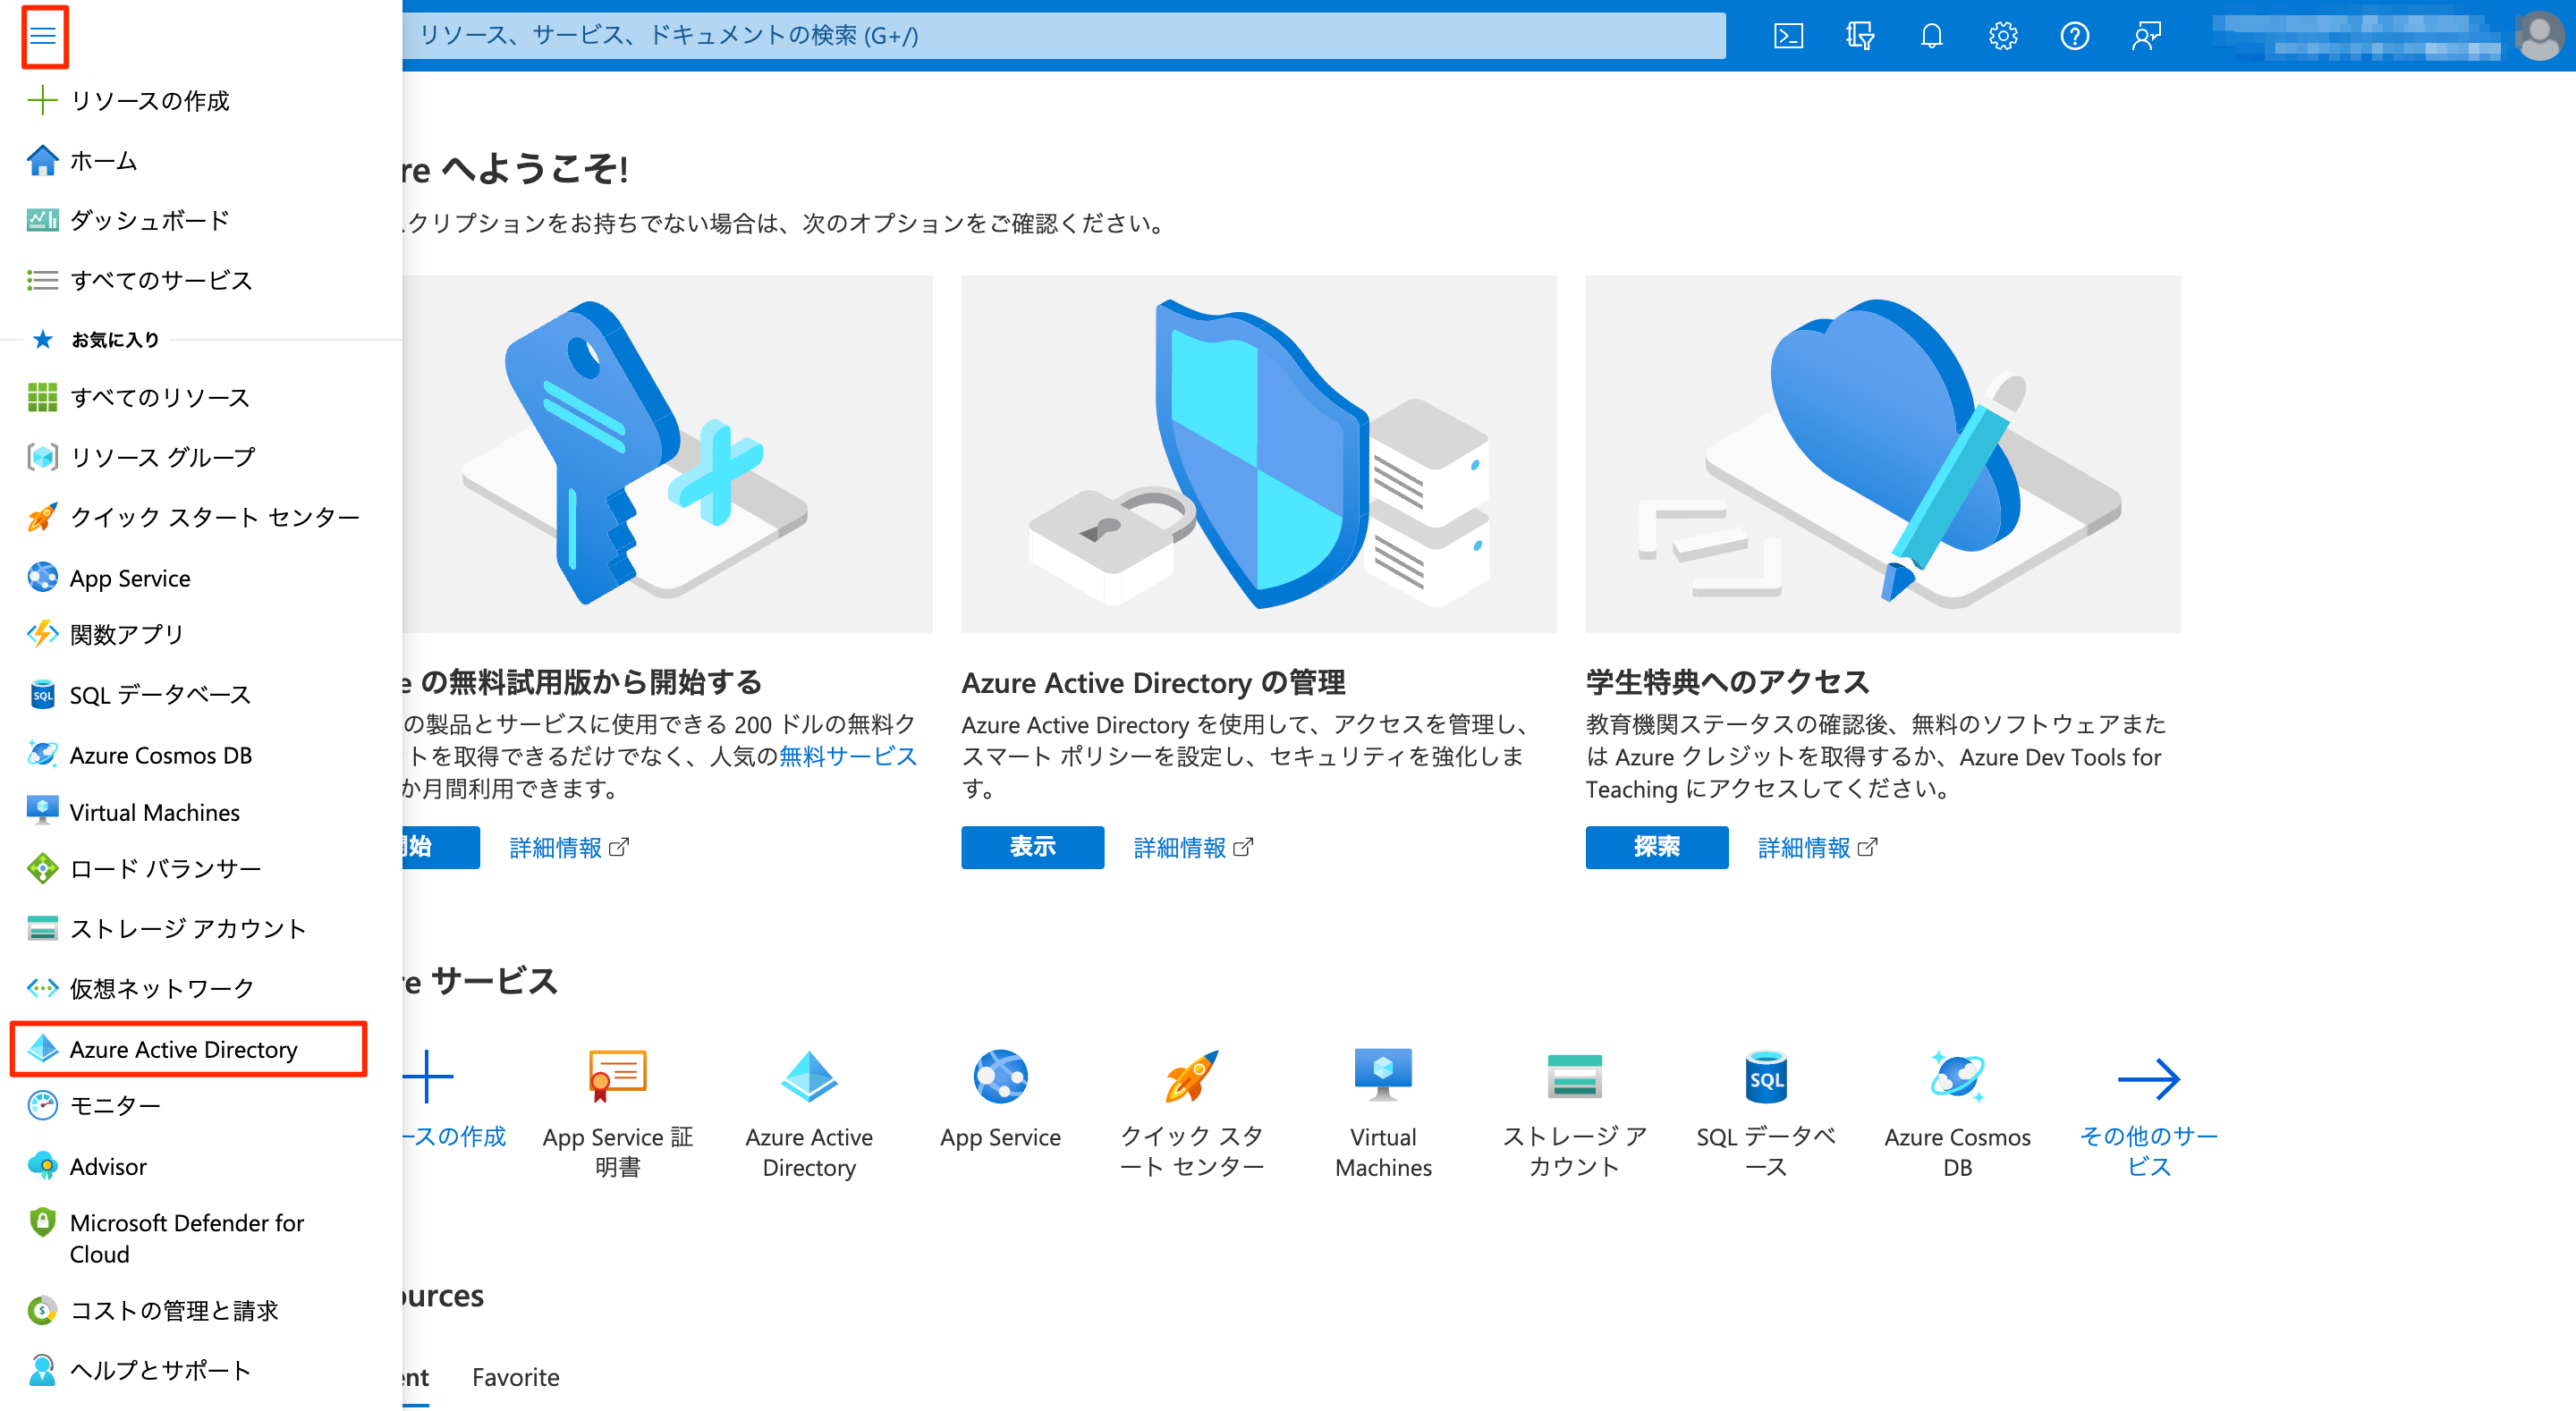Open directory and subscription filter icon
This screenshot has height=1411, width=2576.
click(x=1859, y=37)
